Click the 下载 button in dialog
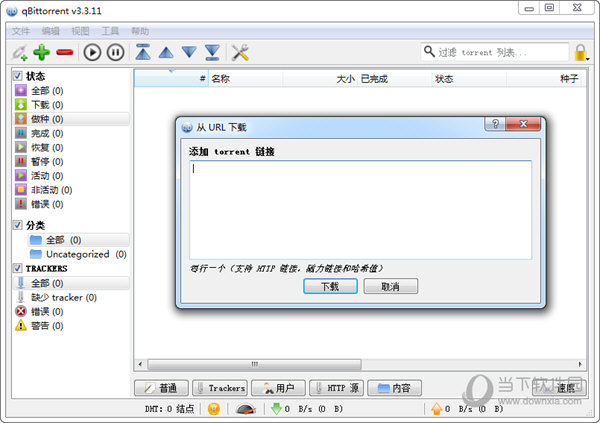This screenshot has height=423, width=600. point(330,286)
